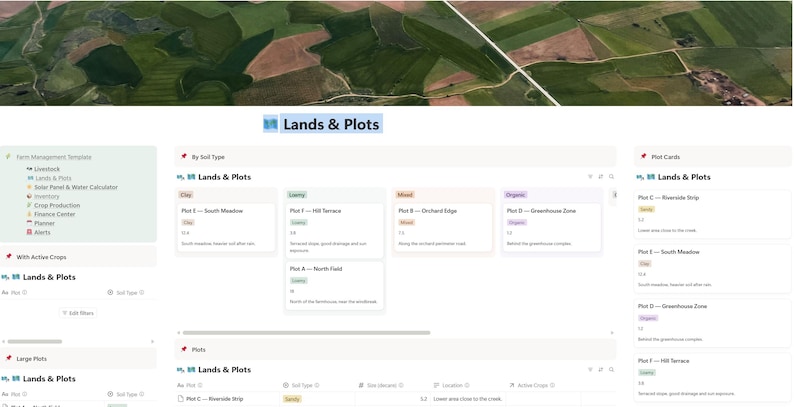The image size is (794, 407).
Task: Open filter icon in the Plots table view
Action: pyautogui.click(x=590, y=370)
